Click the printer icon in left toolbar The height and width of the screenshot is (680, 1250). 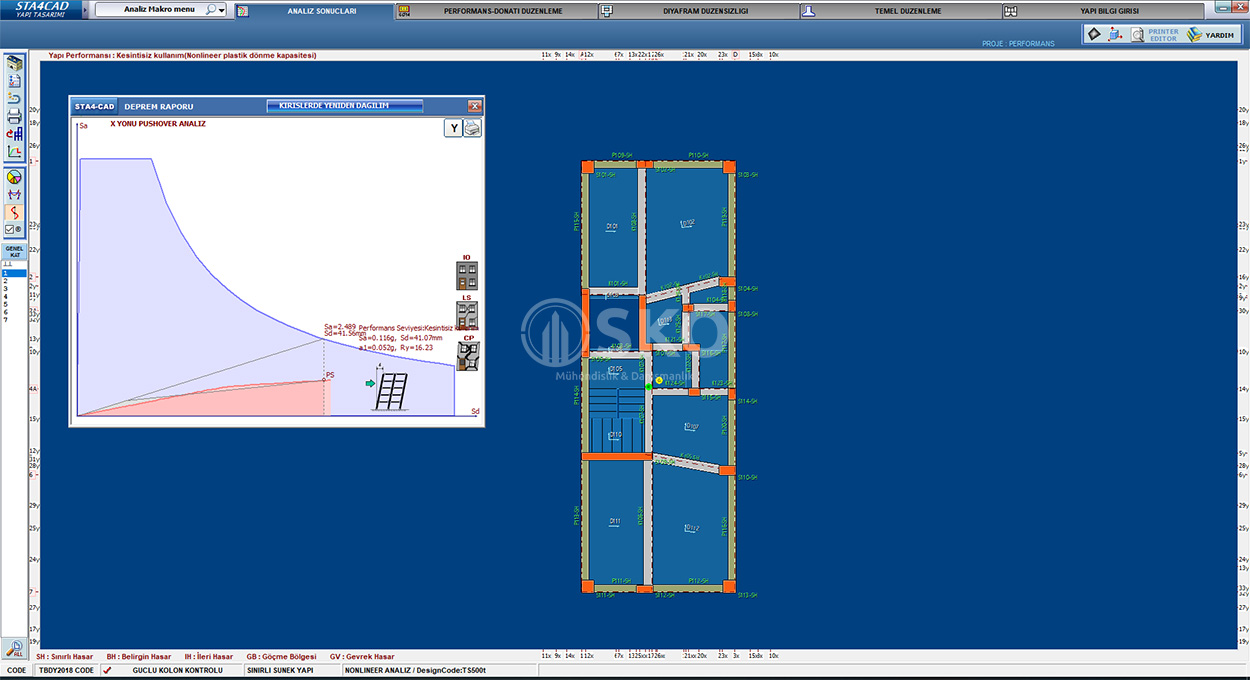pos(14,116)
